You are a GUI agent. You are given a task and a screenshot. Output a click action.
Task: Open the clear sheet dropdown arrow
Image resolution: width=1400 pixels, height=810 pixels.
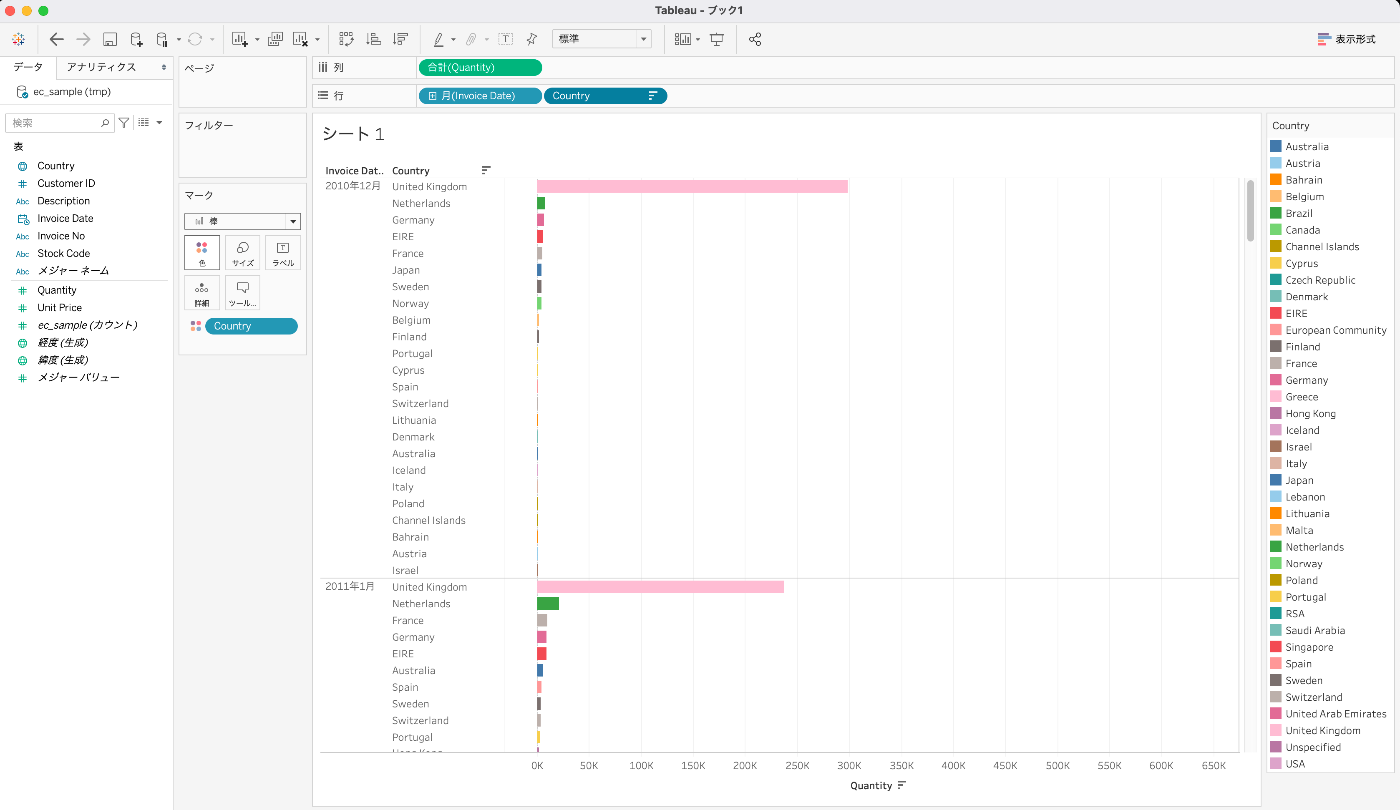tap(318, 40)
